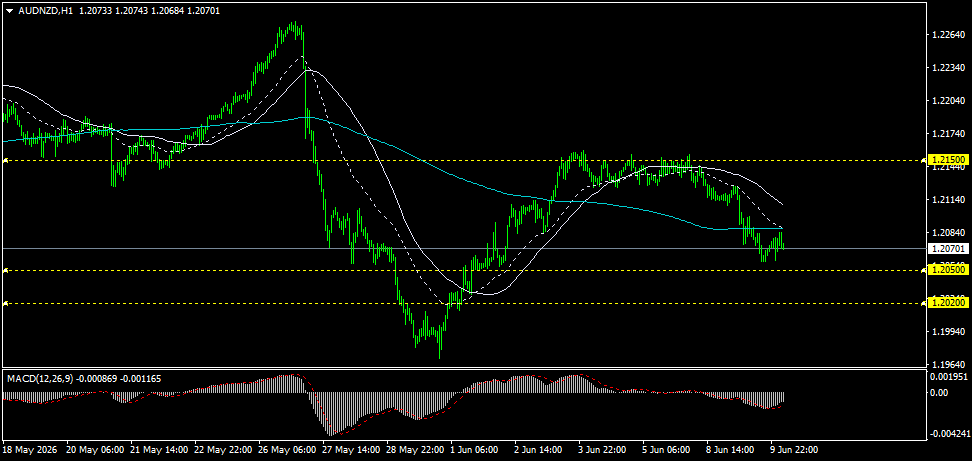Click the 1.22040 price scale value
The width and height of the screenshot is (972, 461).
(x=948, y=100)
